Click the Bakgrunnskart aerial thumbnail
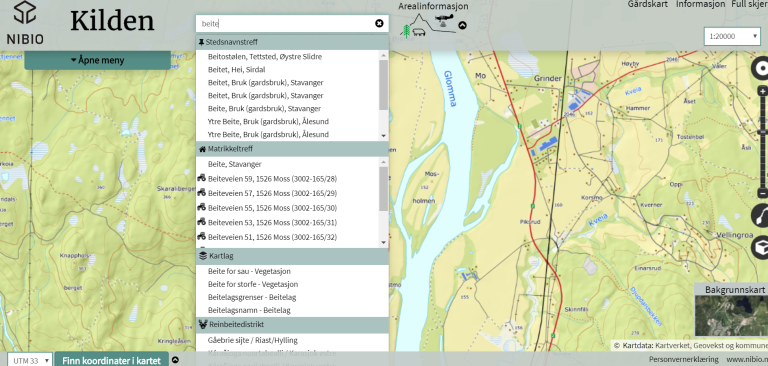This screenshot has height=366, width=768. coord(731,316)
